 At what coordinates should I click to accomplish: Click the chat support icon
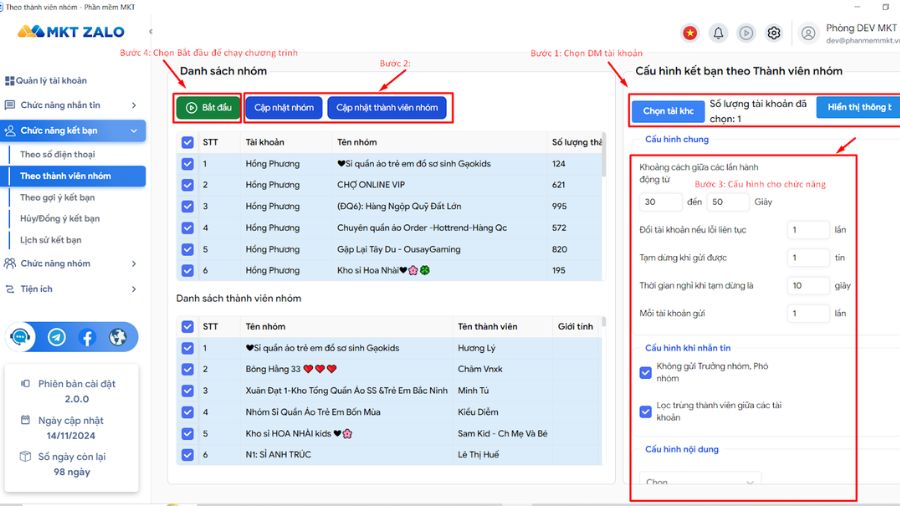[x=20, y=337]
